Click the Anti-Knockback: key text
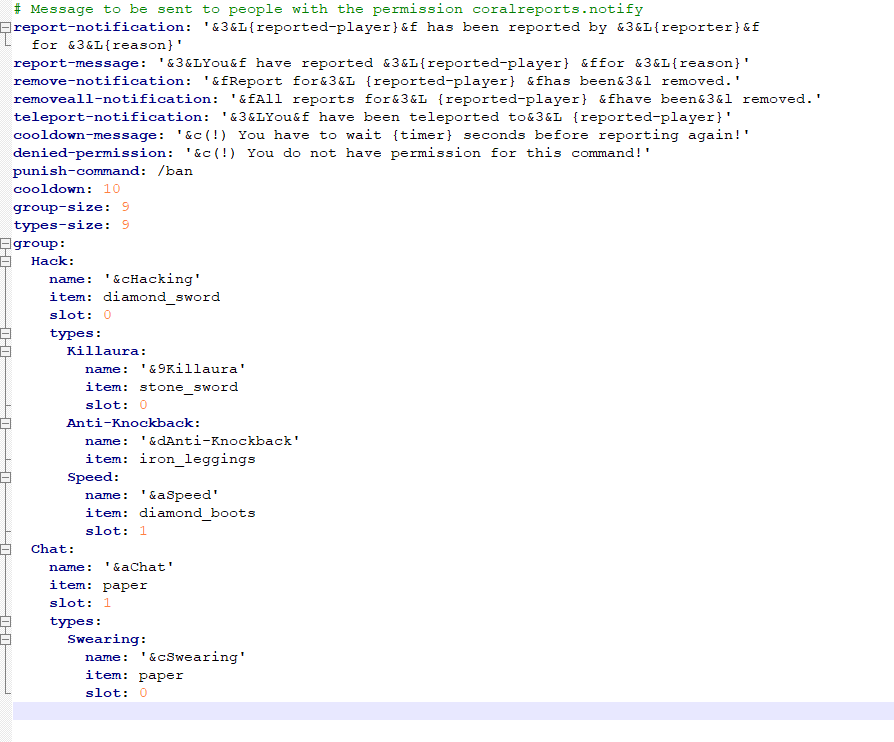 tap(134, 423)
